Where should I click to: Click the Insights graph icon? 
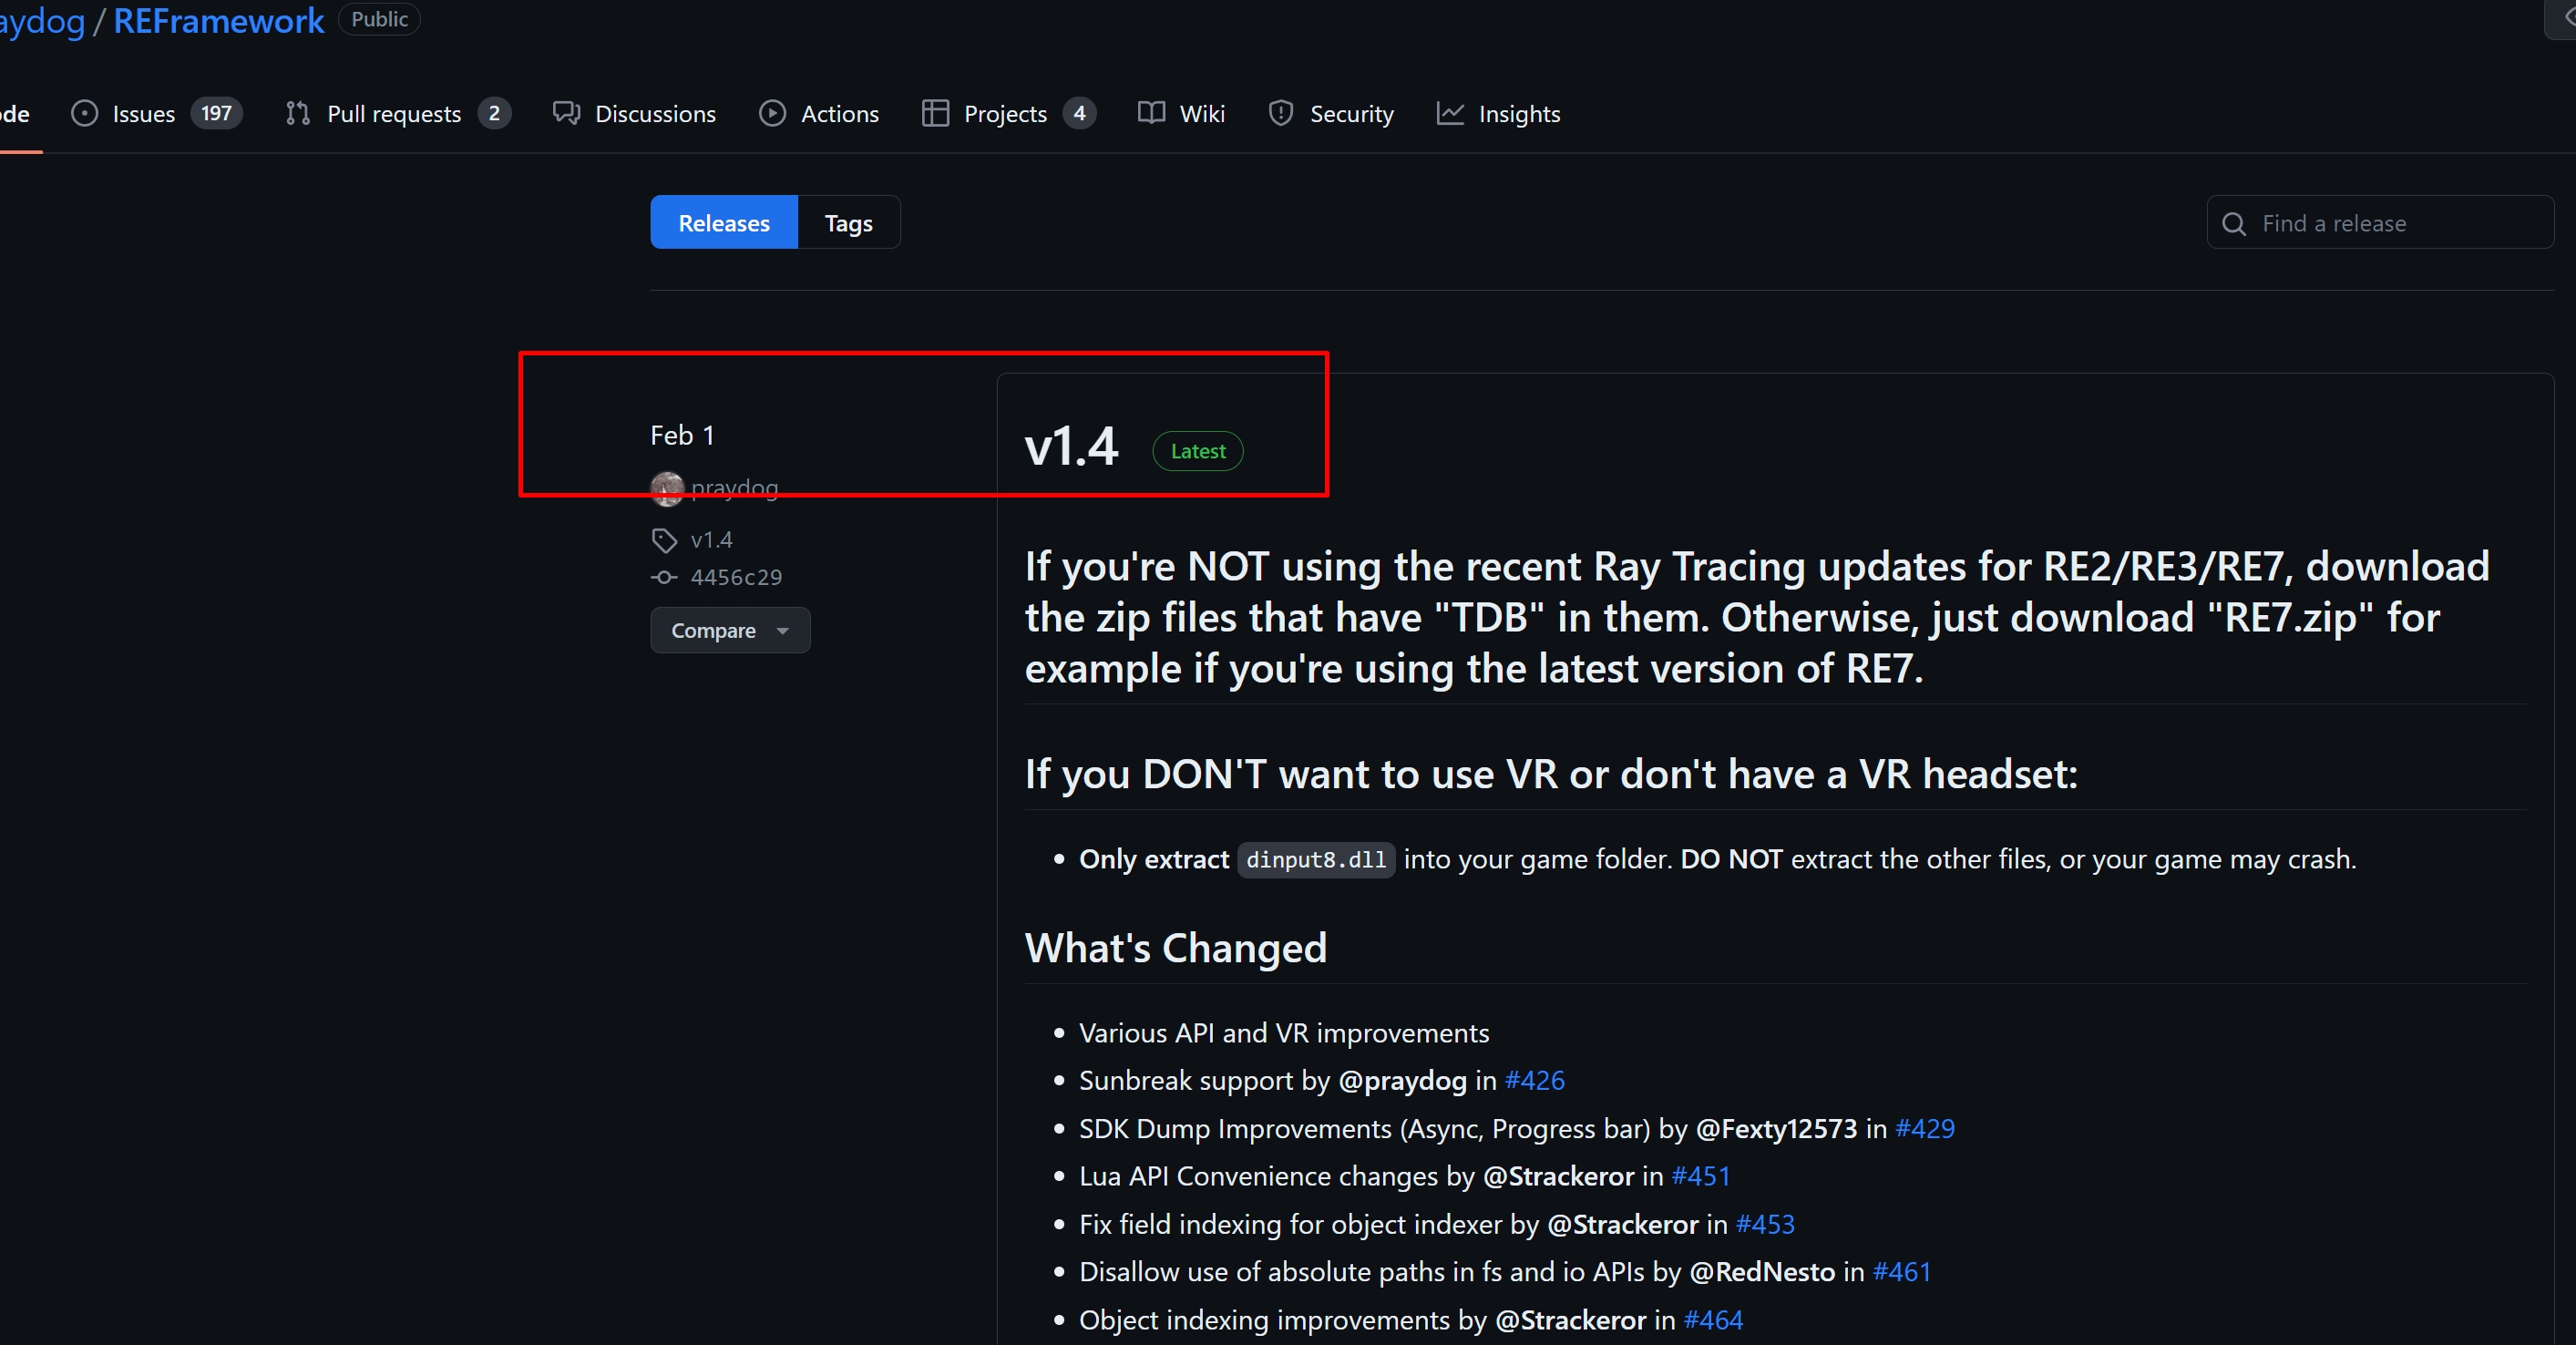(1450, 114)
